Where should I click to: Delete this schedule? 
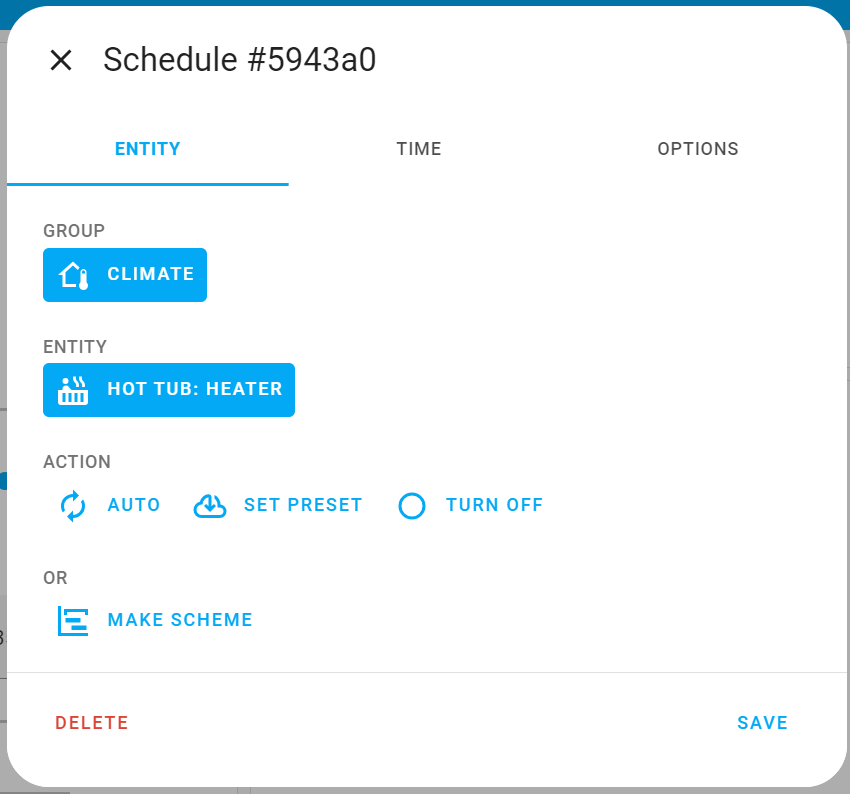click(91, 722)
